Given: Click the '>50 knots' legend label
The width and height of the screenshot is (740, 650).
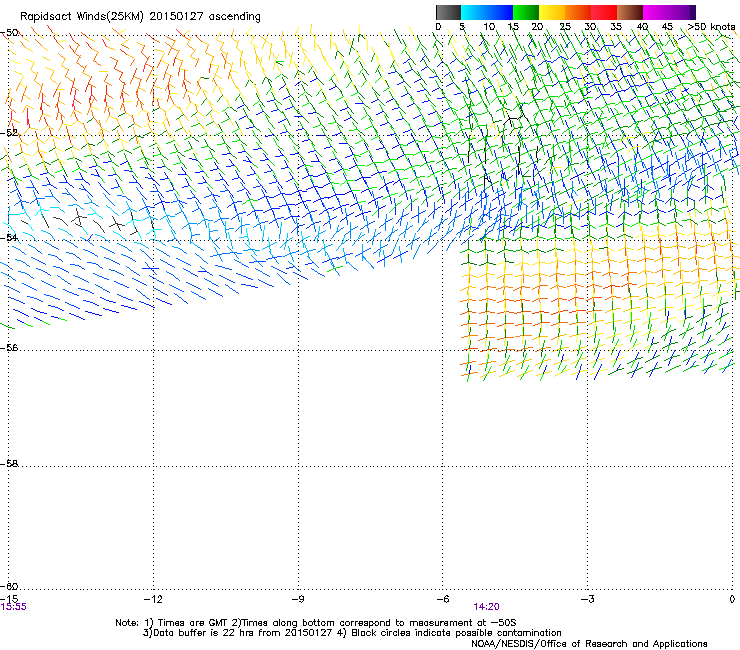Looking at the screenshot, I should [x=711, y=27].
